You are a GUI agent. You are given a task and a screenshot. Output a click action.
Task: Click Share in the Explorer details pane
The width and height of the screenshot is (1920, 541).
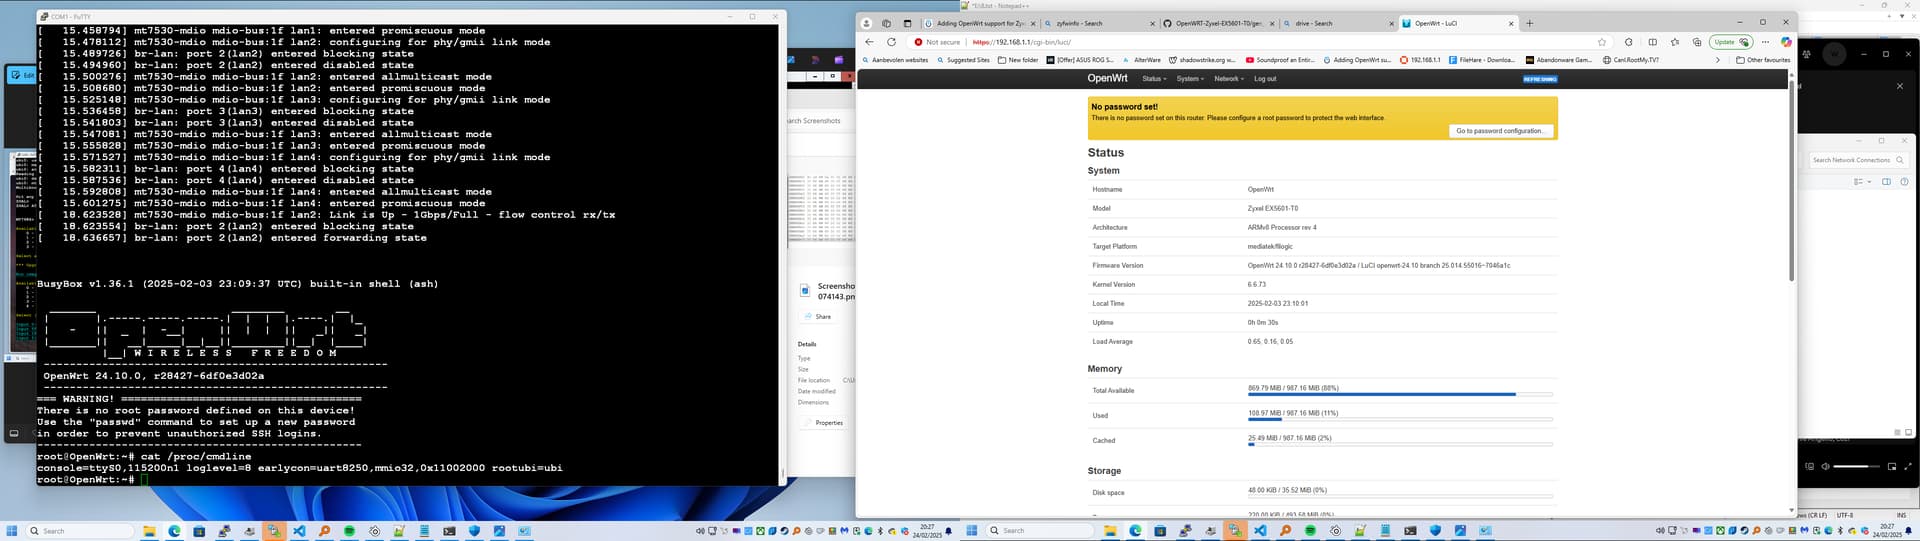817,317
